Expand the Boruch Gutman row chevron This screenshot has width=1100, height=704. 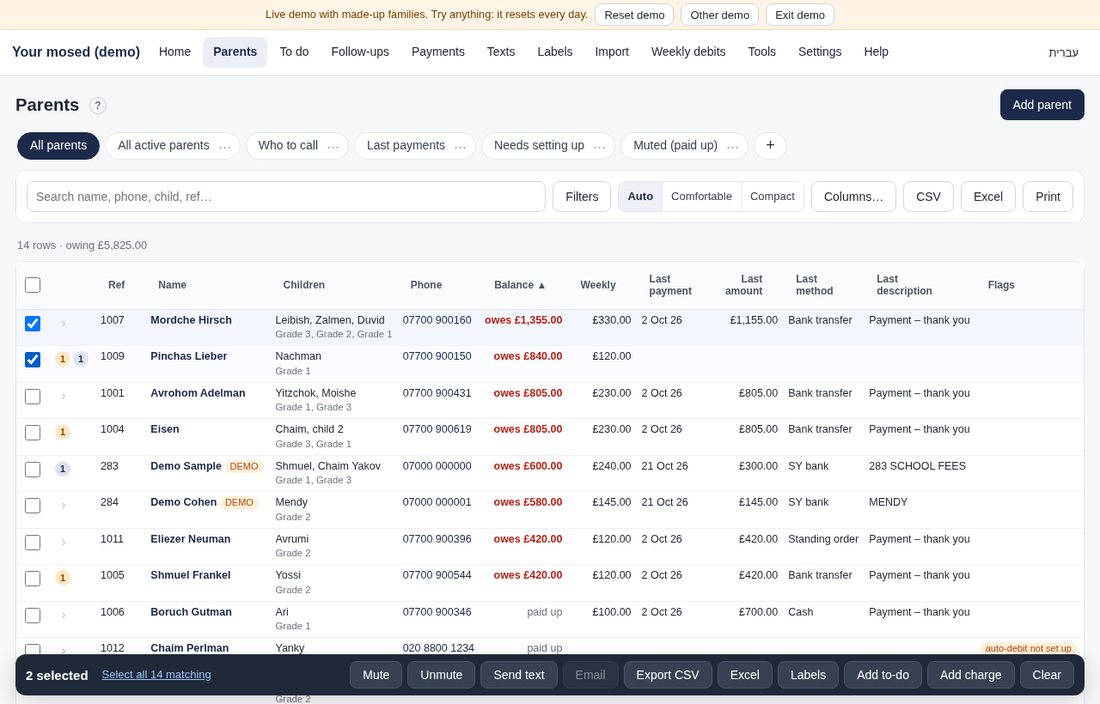click(x=63, y=615)
